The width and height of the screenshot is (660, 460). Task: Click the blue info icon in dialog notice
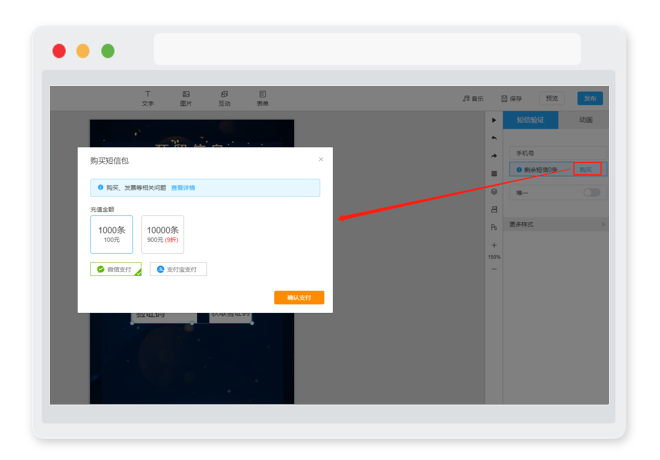pyautogui.click(x=100, y=187)
